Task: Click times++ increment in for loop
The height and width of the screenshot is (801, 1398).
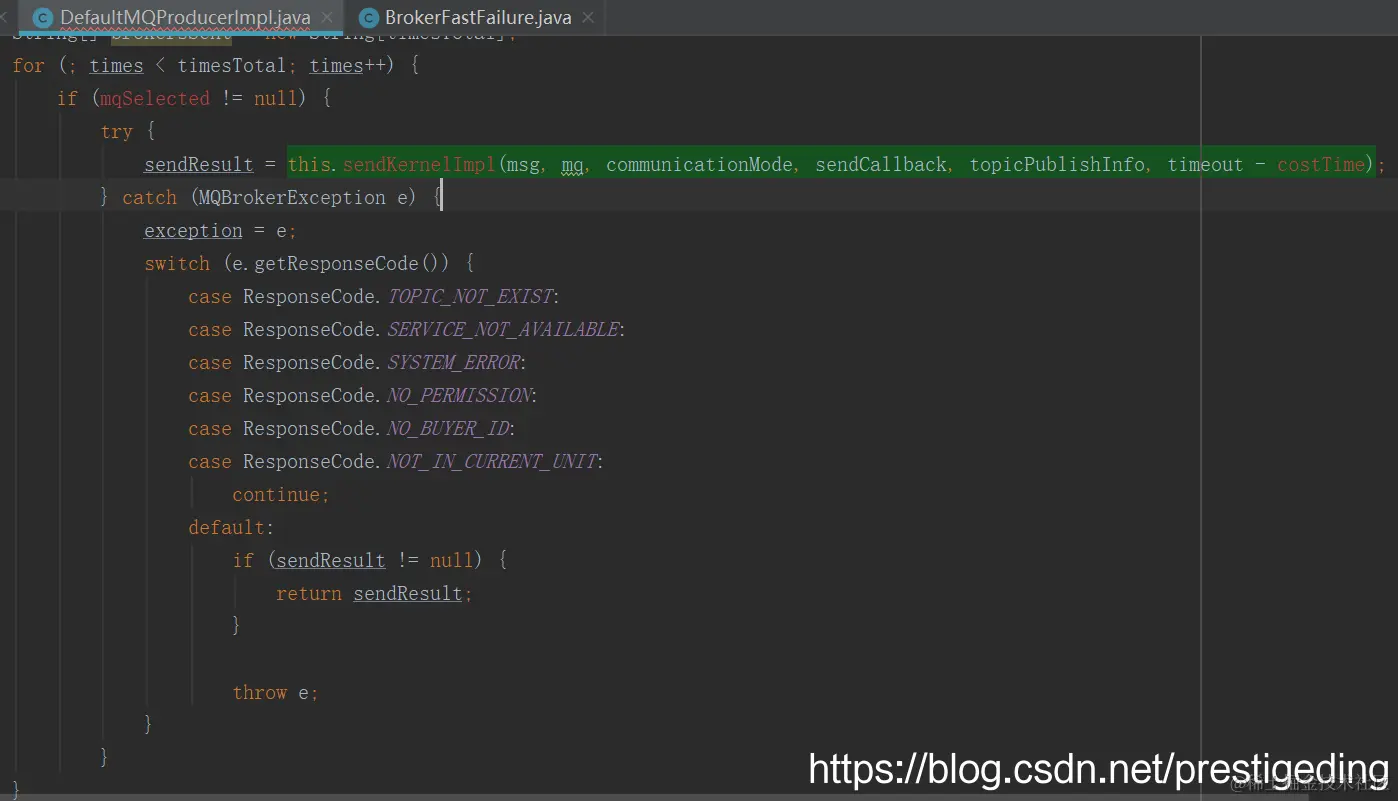Action: [347, 65]
